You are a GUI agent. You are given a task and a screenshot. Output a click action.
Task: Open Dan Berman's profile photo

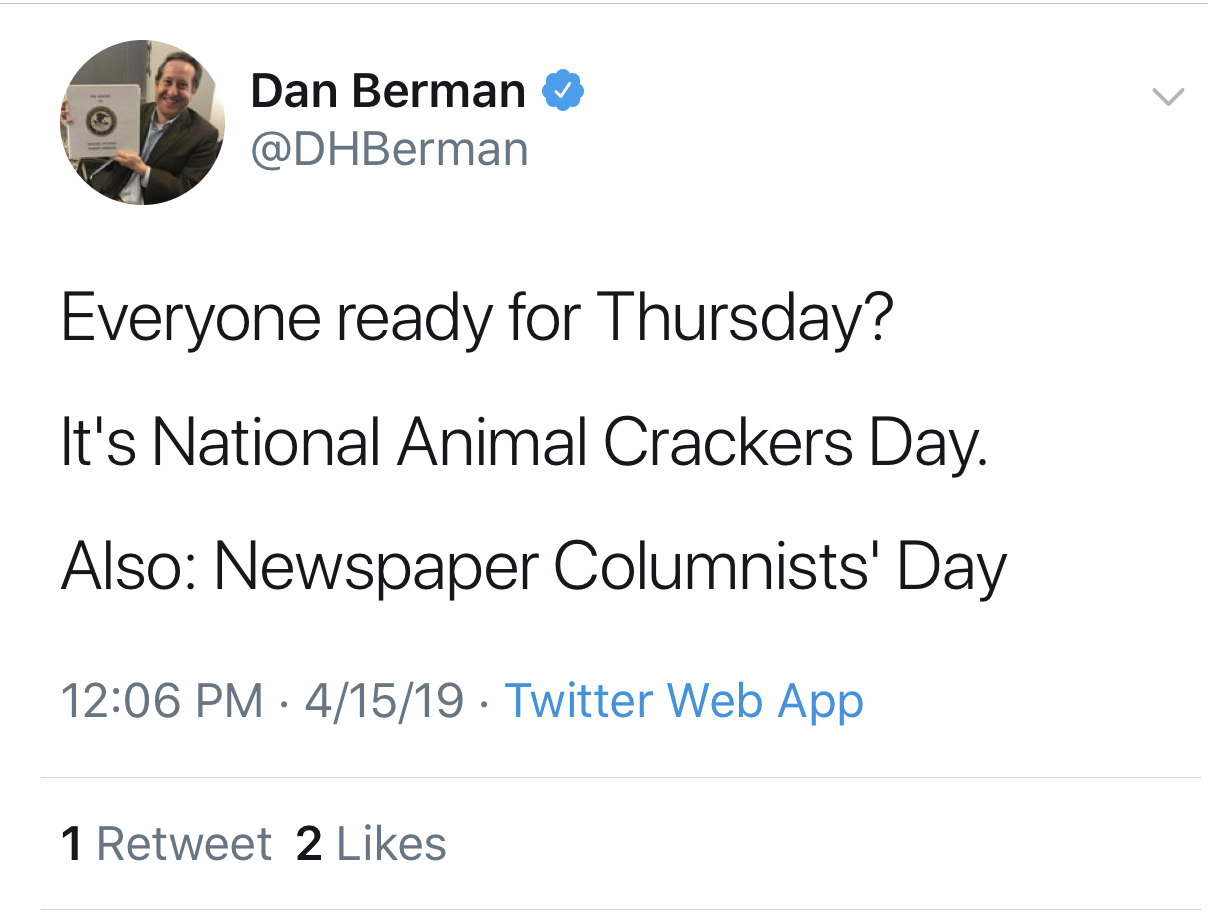coord(142,122)
